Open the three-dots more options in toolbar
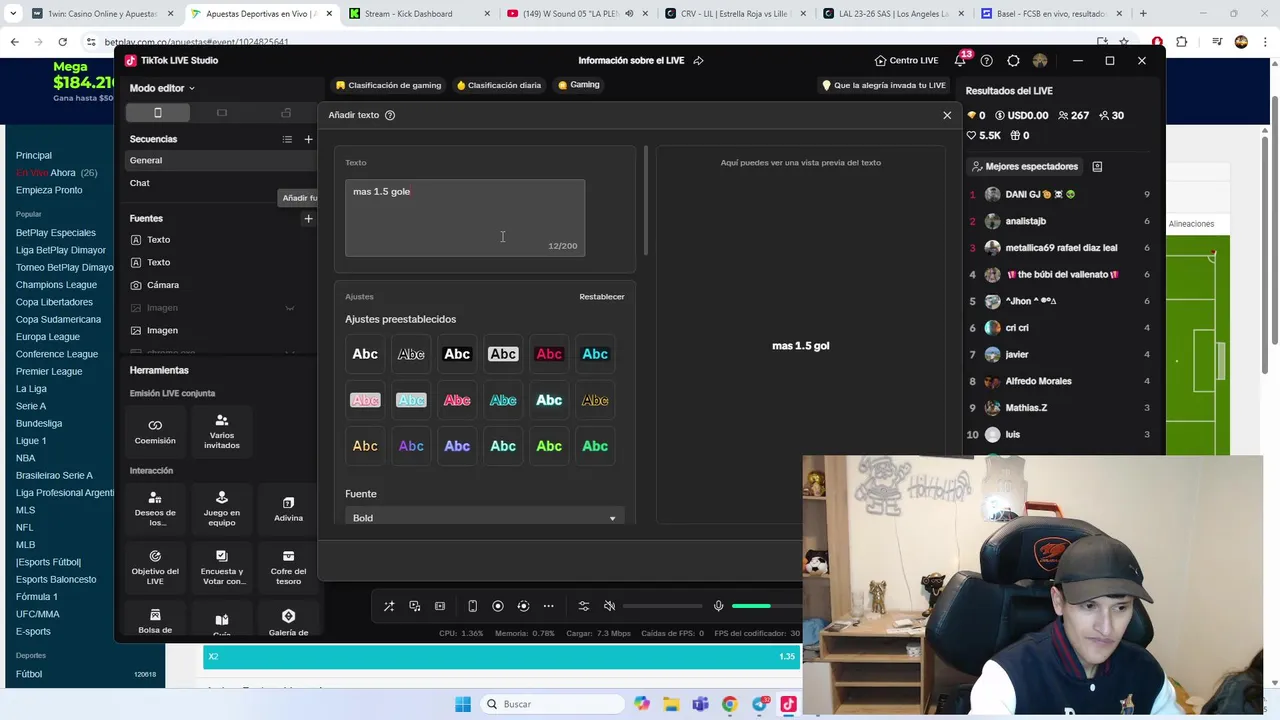Screen dimensions: 1280x720 (548, 606)
